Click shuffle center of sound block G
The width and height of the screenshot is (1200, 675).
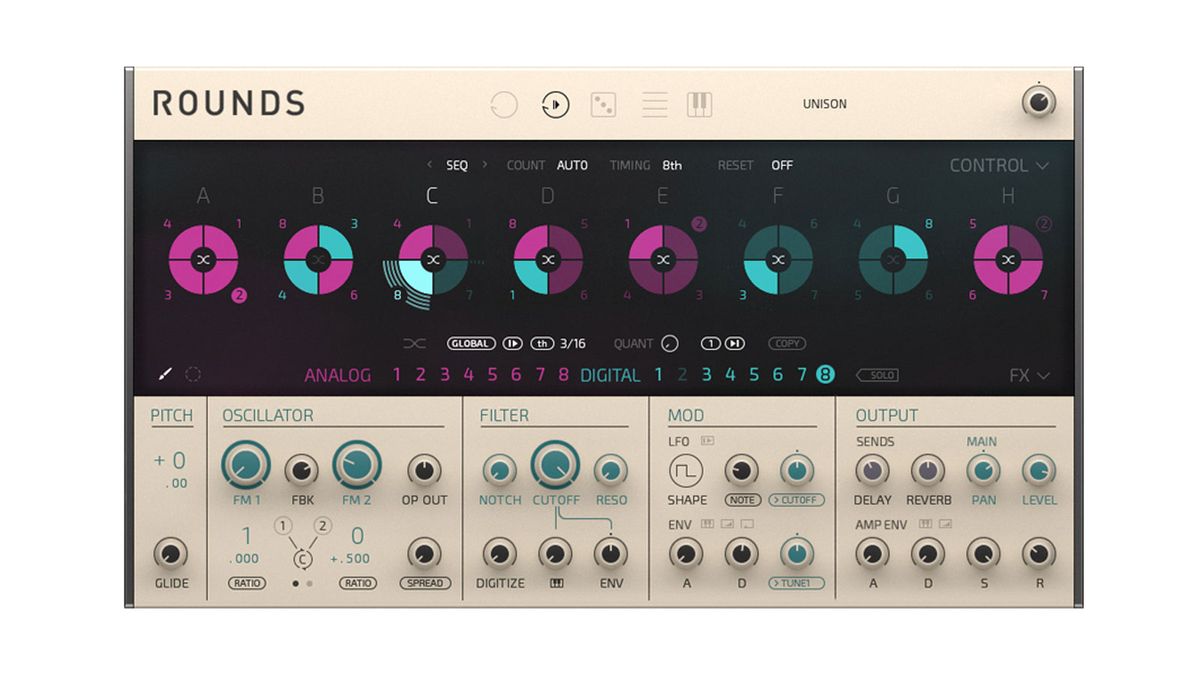pyautogui.click(x=893, y=260)
